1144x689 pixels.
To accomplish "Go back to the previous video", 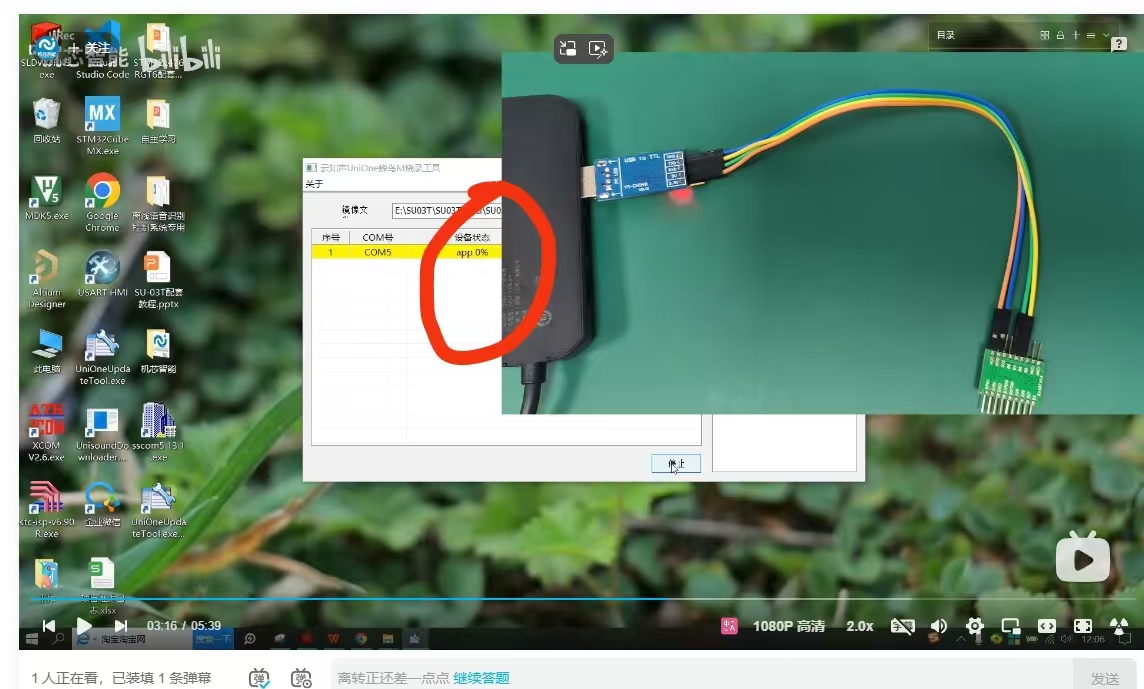I will [x=48, y=625].
